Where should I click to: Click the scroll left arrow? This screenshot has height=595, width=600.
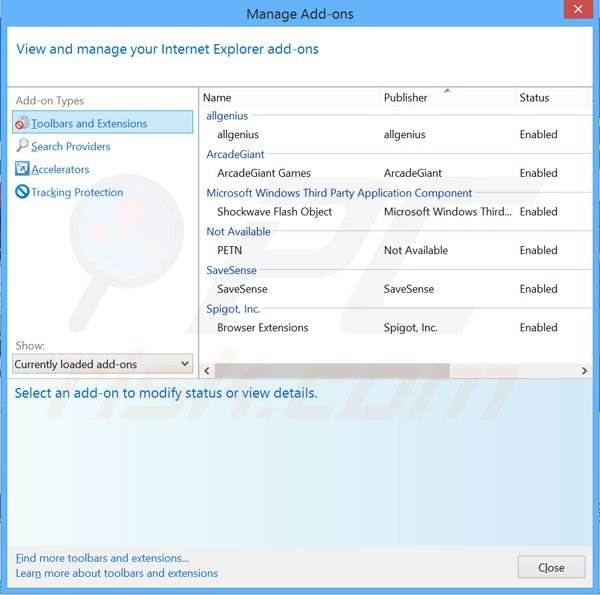point(207,370)
